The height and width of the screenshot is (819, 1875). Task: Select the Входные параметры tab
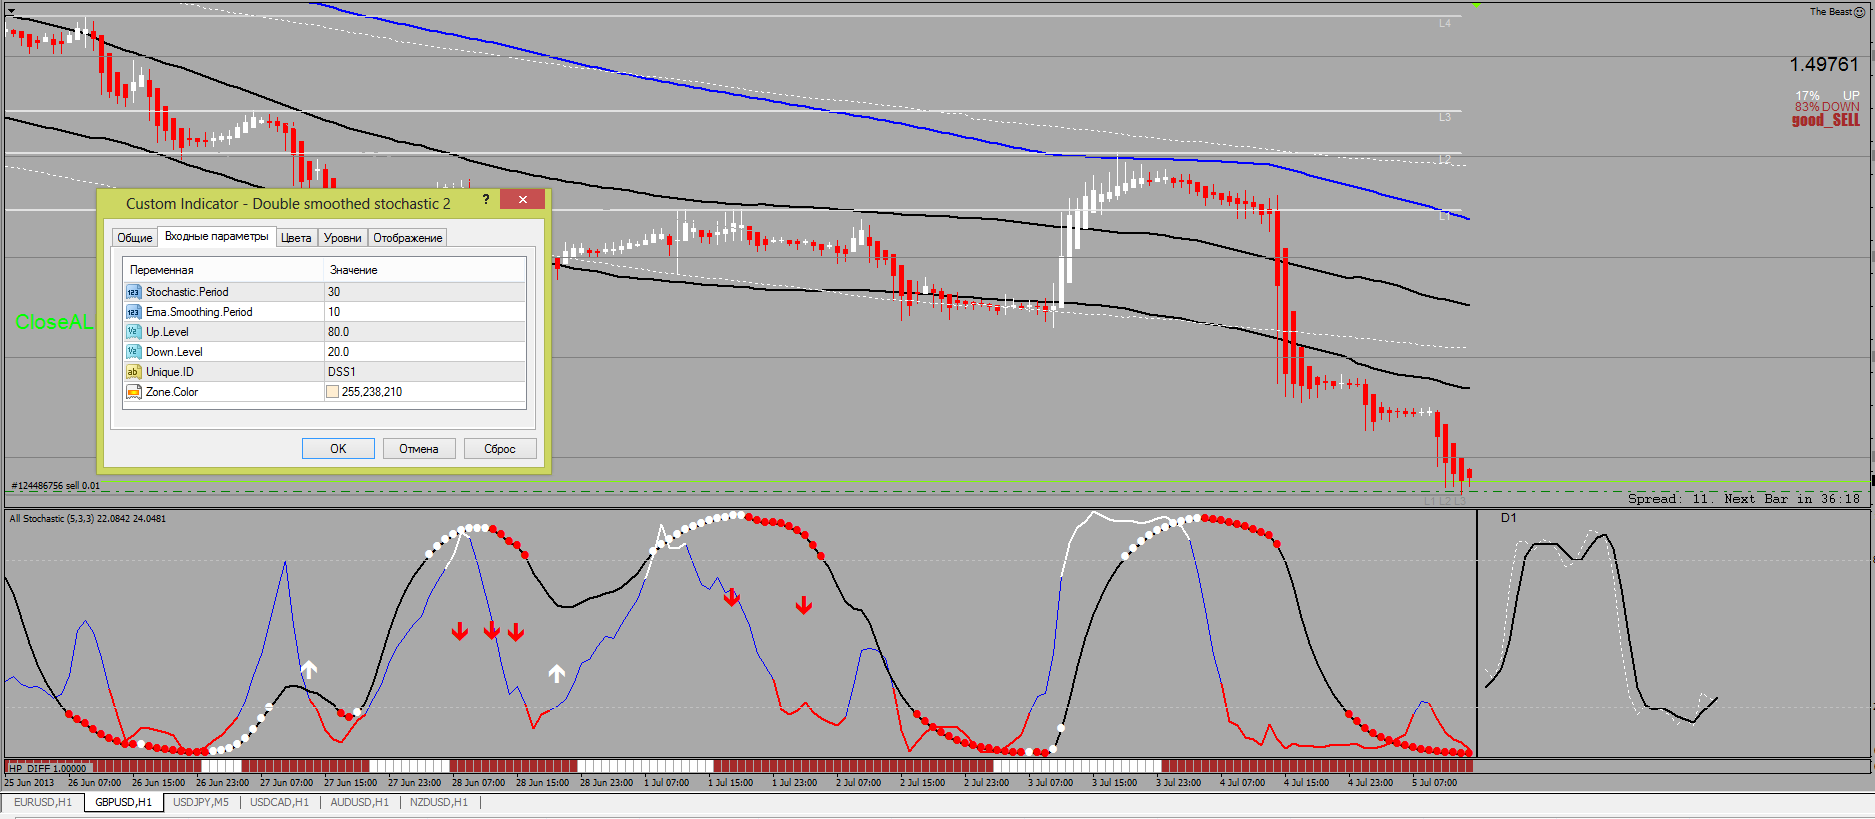pyautogui.click(x=217, y=236)
